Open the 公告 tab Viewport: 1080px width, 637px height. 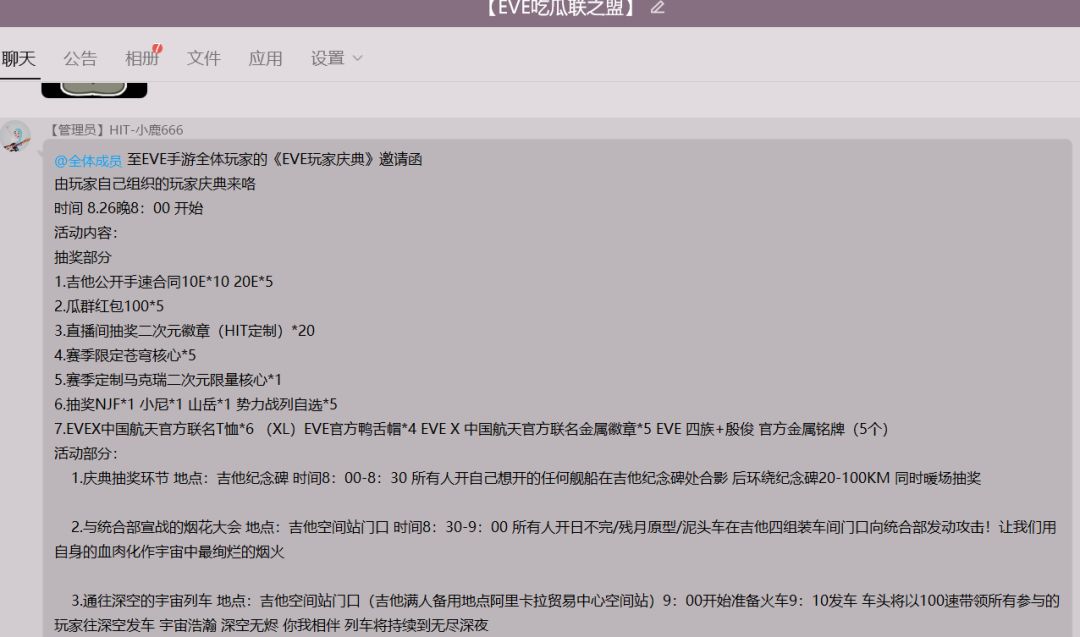click(x=80, y=59)
